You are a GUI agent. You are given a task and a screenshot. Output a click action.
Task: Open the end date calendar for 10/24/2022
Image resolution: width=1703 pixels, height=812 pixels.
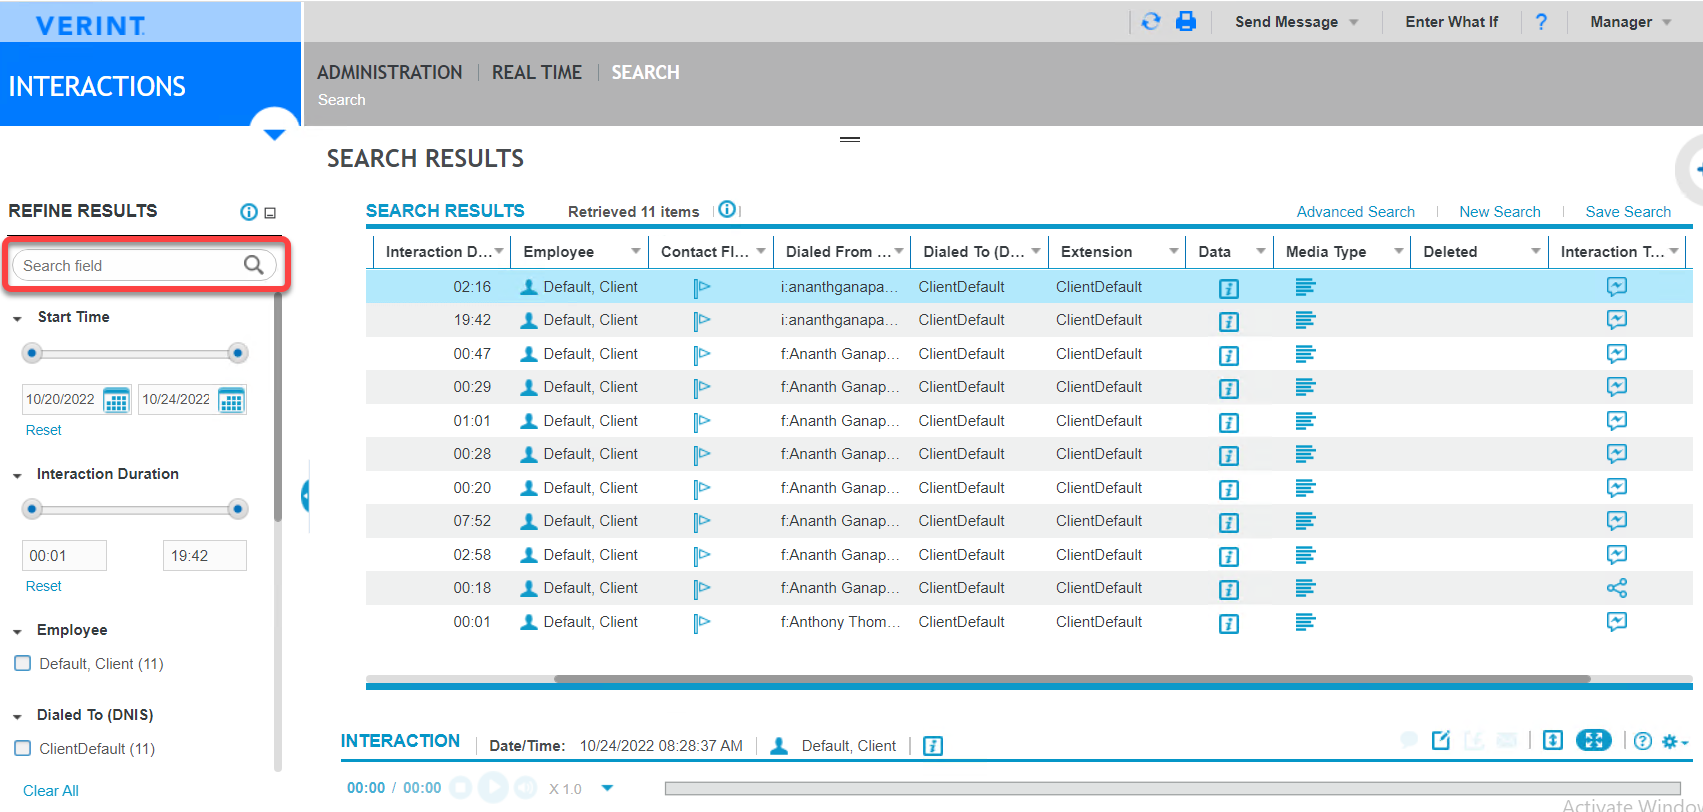[x=232, y=400]
